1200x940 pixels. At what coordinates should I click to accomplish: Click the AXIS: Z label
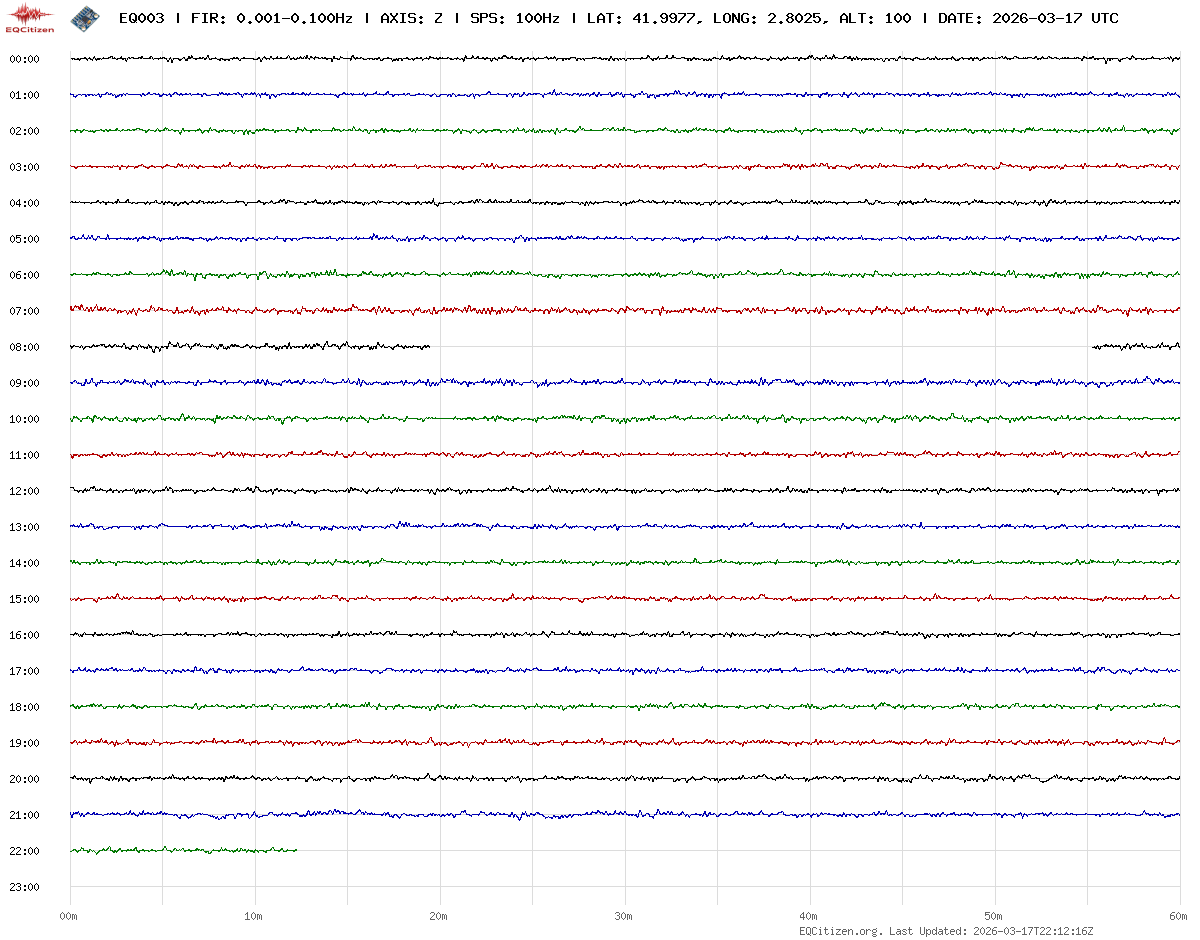click(x=412, y=19)
